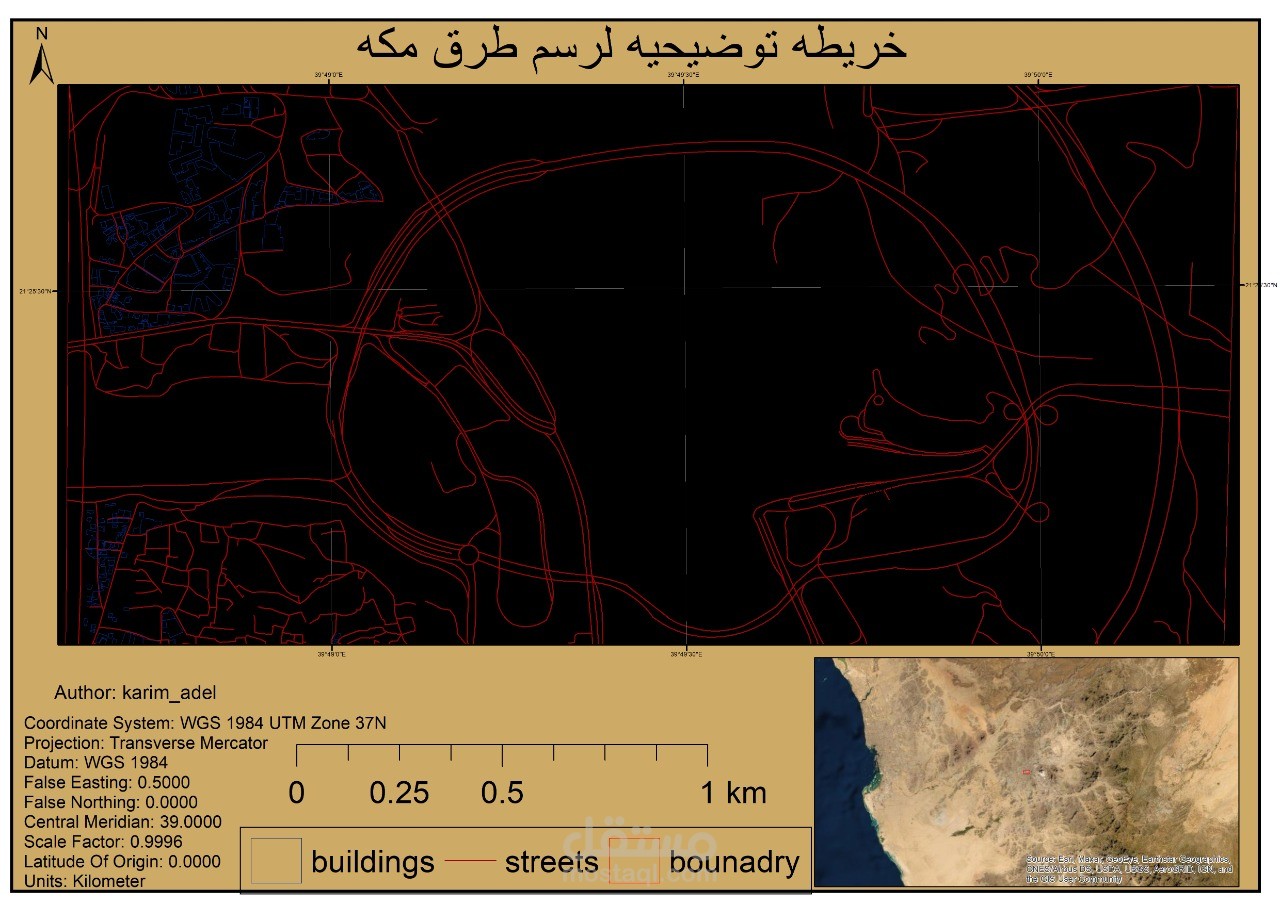Click the north arrow symbol
Screen dimensions: 1280x905
42,56
